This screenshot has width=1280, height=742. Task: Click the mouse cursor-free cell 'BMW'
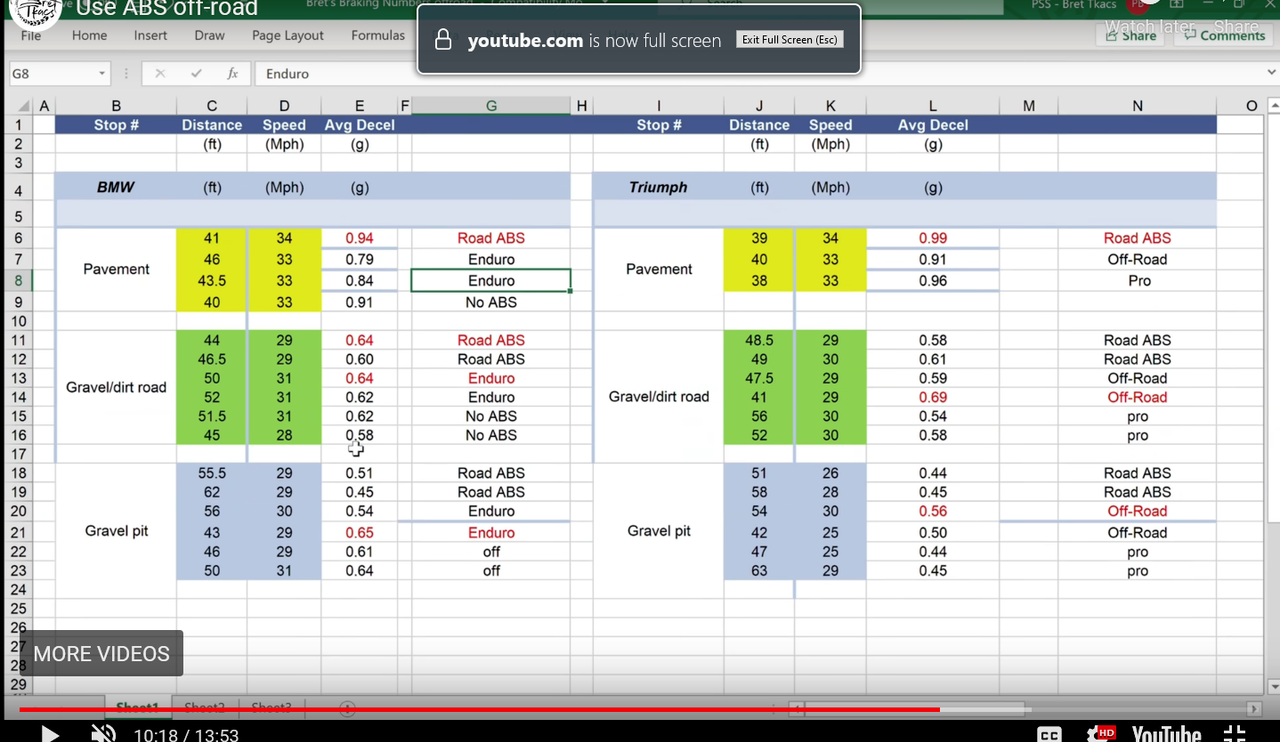pos(116,187)
